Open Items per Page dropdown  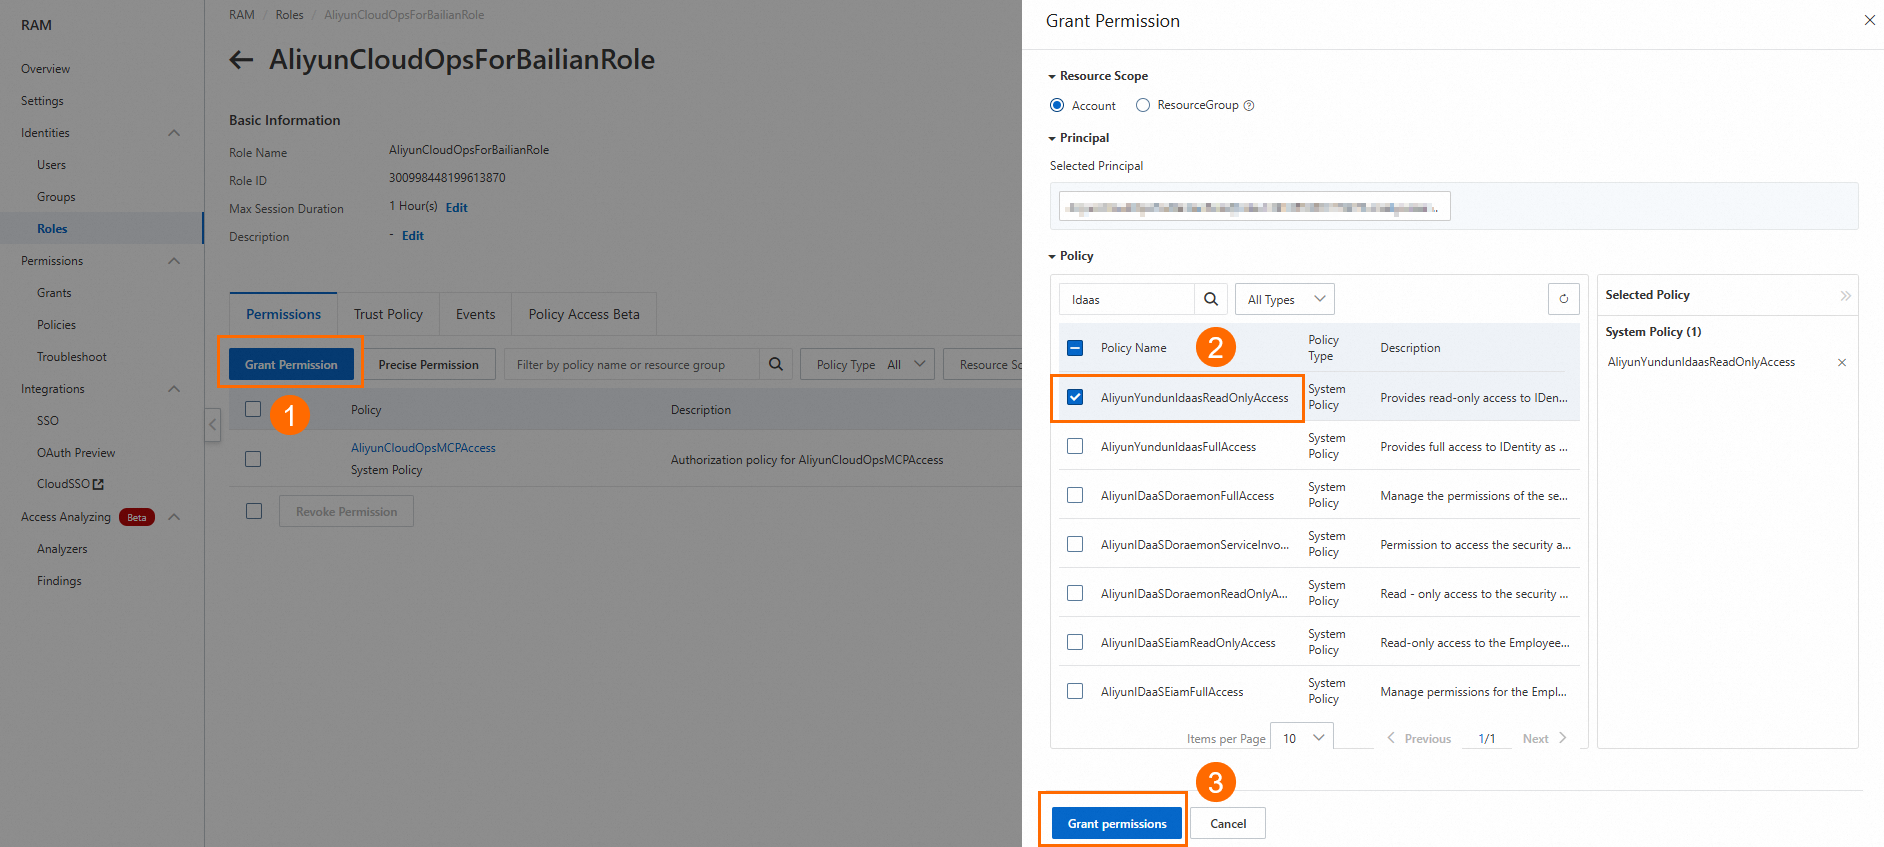1302,738
